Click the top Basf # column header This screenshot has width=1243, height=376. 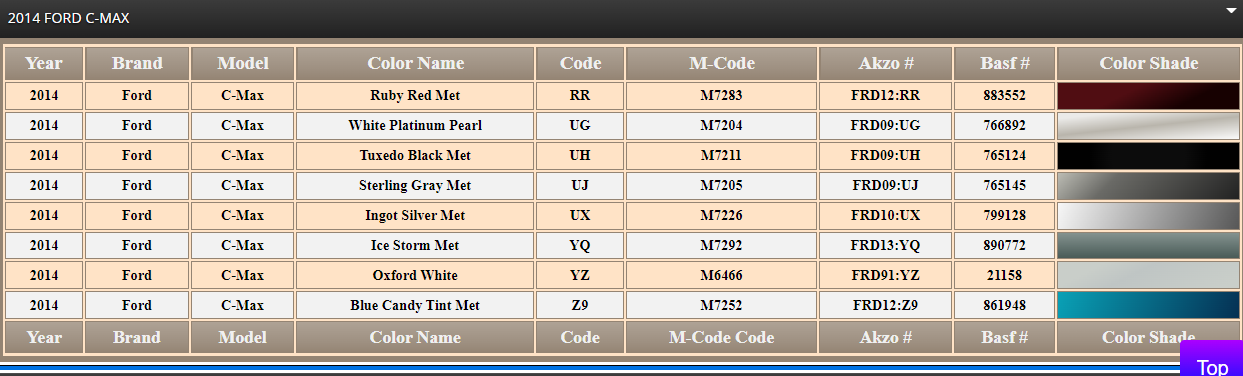(x=1005, y=63)
